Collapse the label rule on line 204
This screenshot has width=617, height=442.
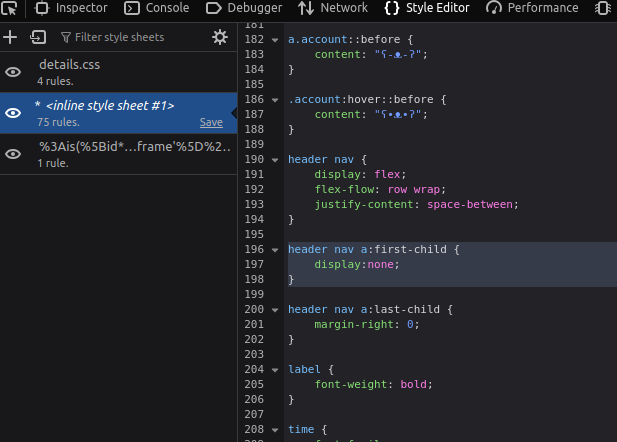(x=275, y=370)
